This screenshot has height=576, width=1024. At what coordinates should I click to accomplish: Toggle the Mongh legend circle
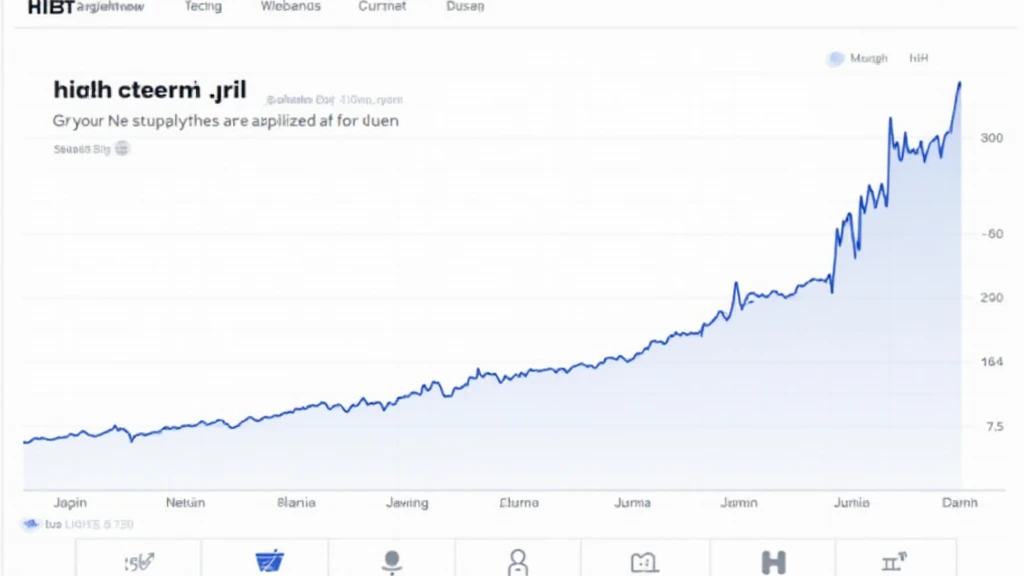point(835,59)
